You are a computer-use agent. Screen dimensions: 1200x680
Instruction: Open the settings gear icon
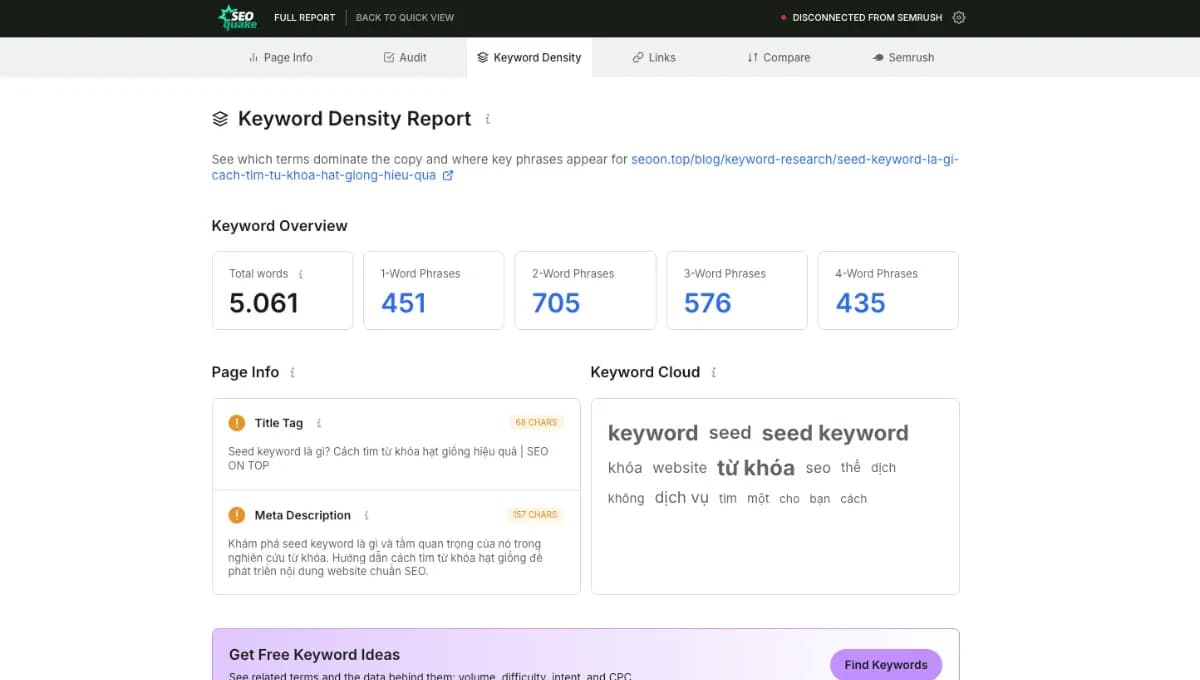[959, 17]
